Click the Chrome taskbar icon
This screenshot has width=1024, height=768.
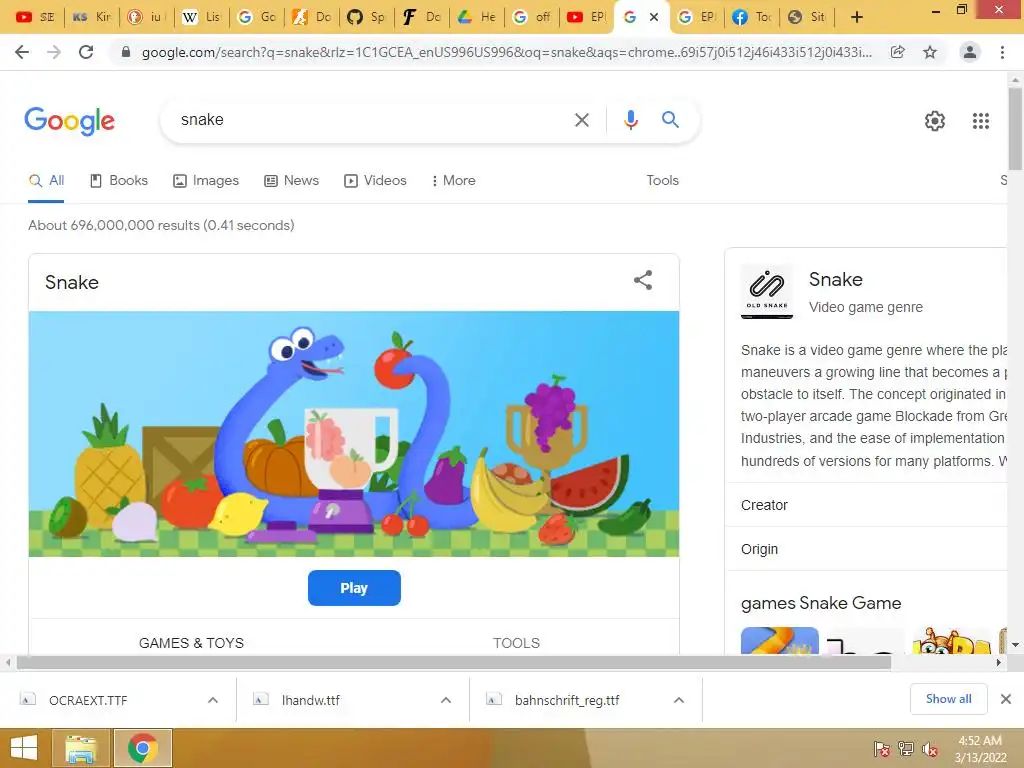143,748
